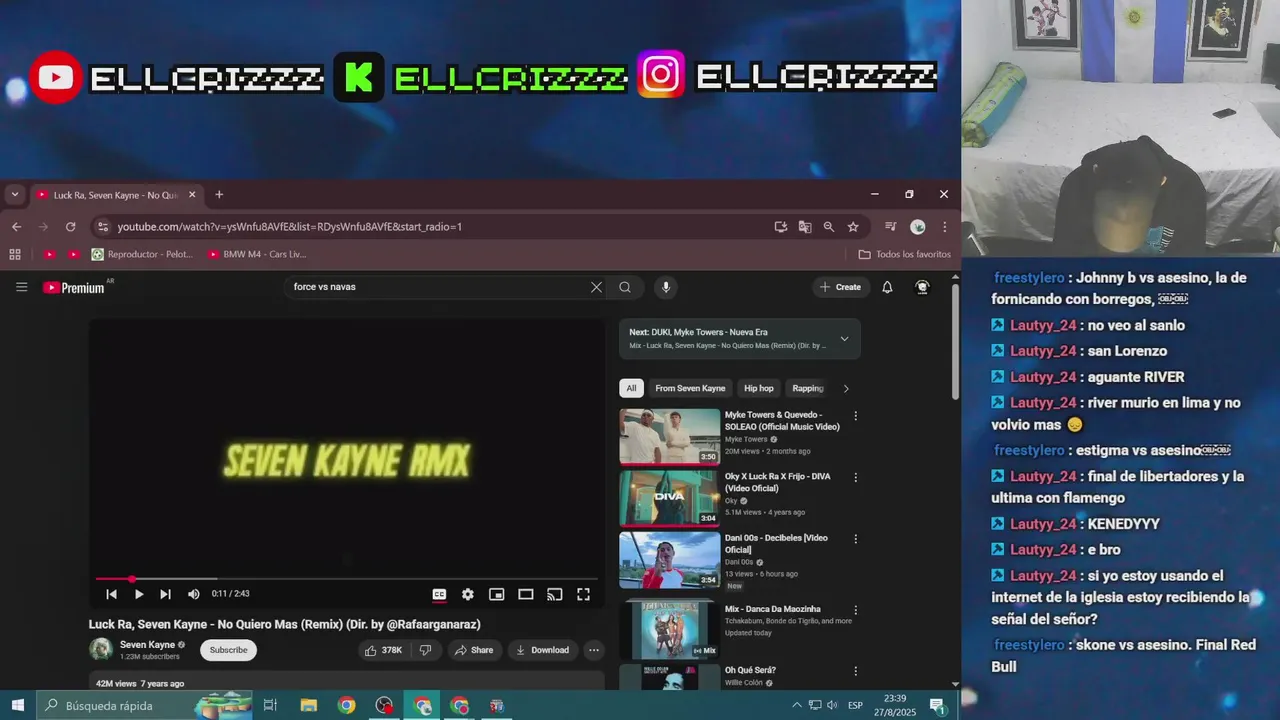The height and width of the screenshot is (720, 1280).
Task: Enter full screen on the player
Action: coord(583,594)
